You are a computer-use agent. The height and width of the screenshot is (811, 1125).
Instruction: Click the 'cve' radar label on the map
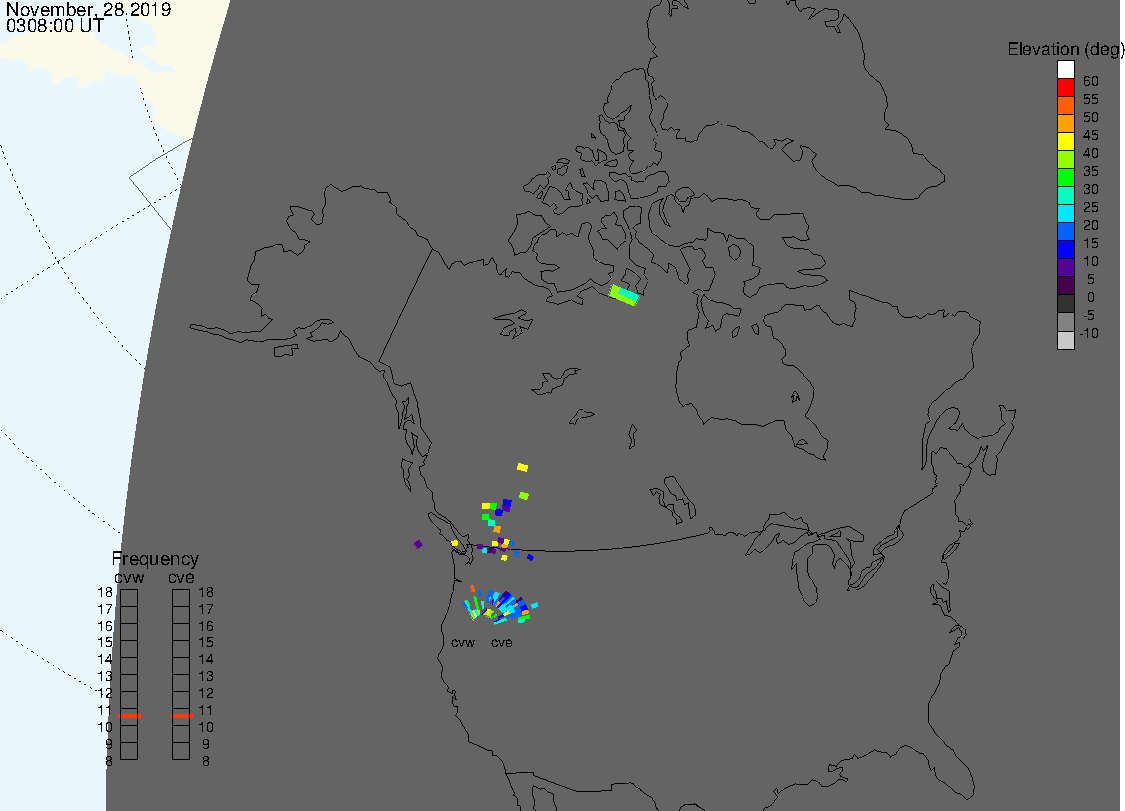(x=502, y=642)
